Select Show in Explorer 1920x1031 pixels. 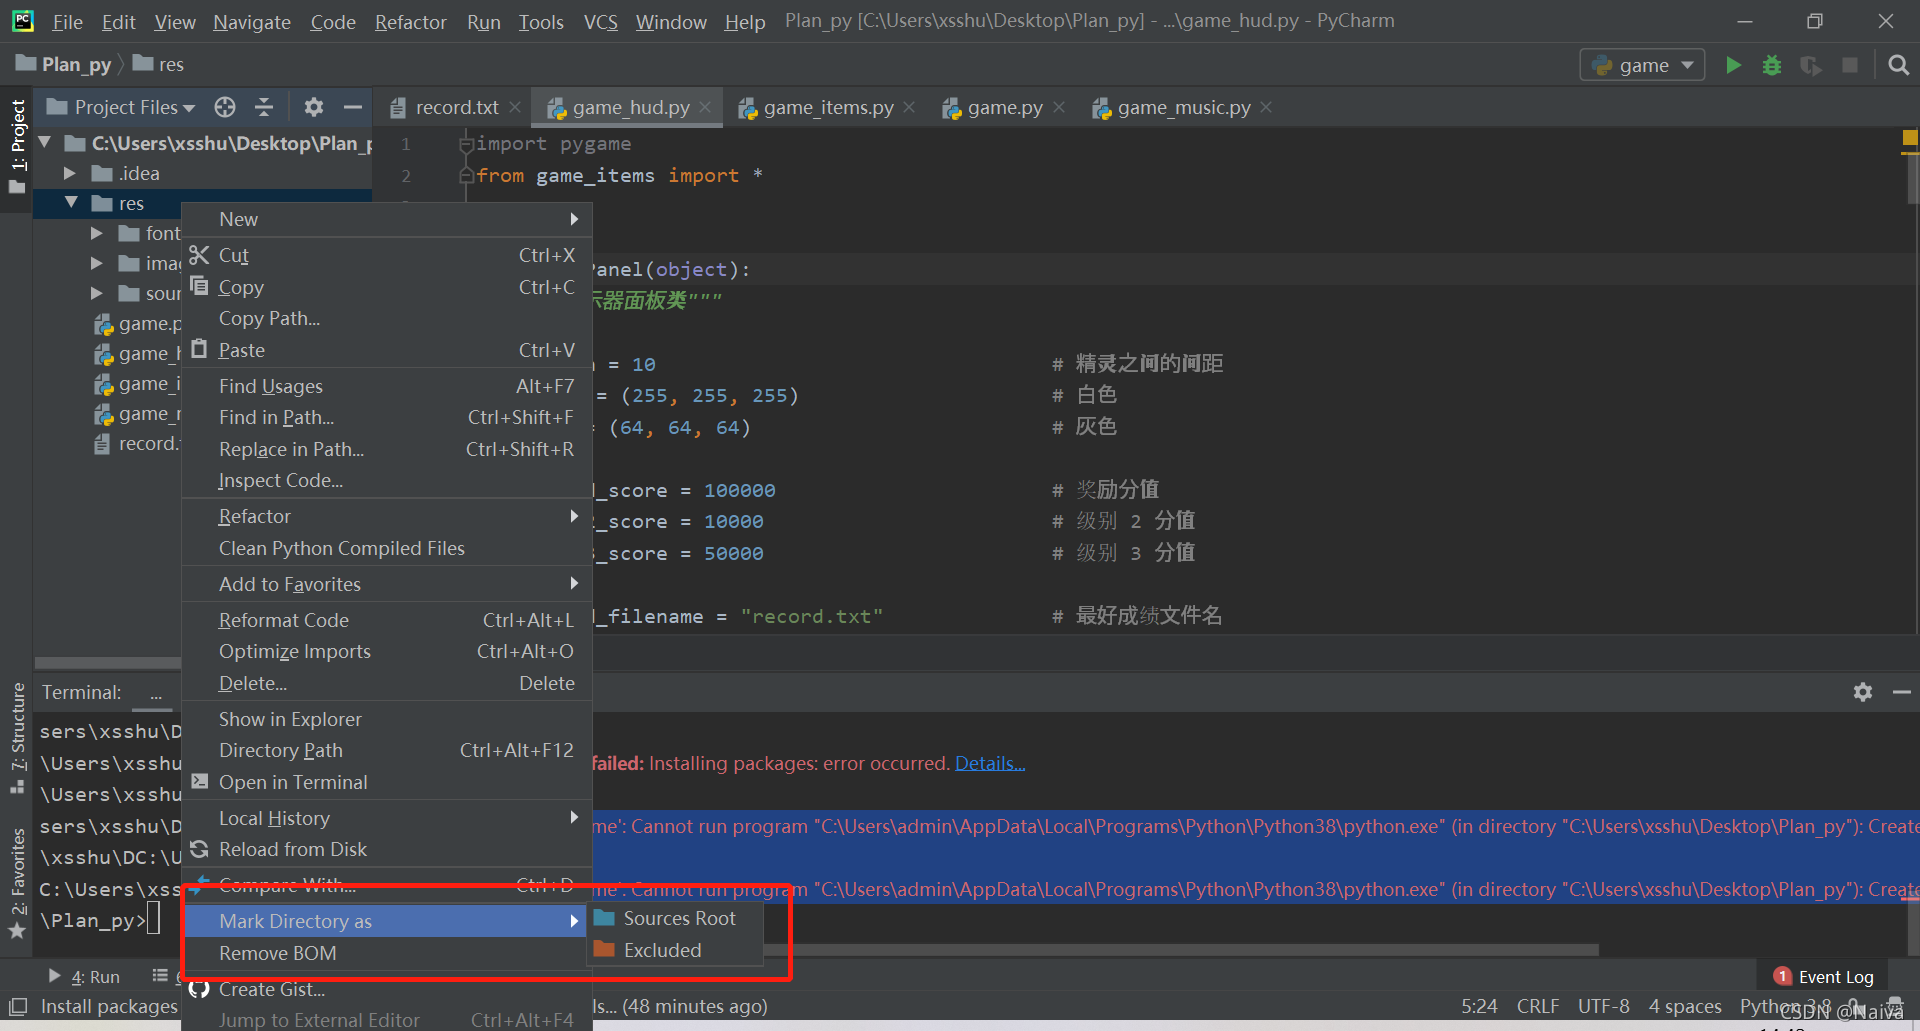coord(387,719)
